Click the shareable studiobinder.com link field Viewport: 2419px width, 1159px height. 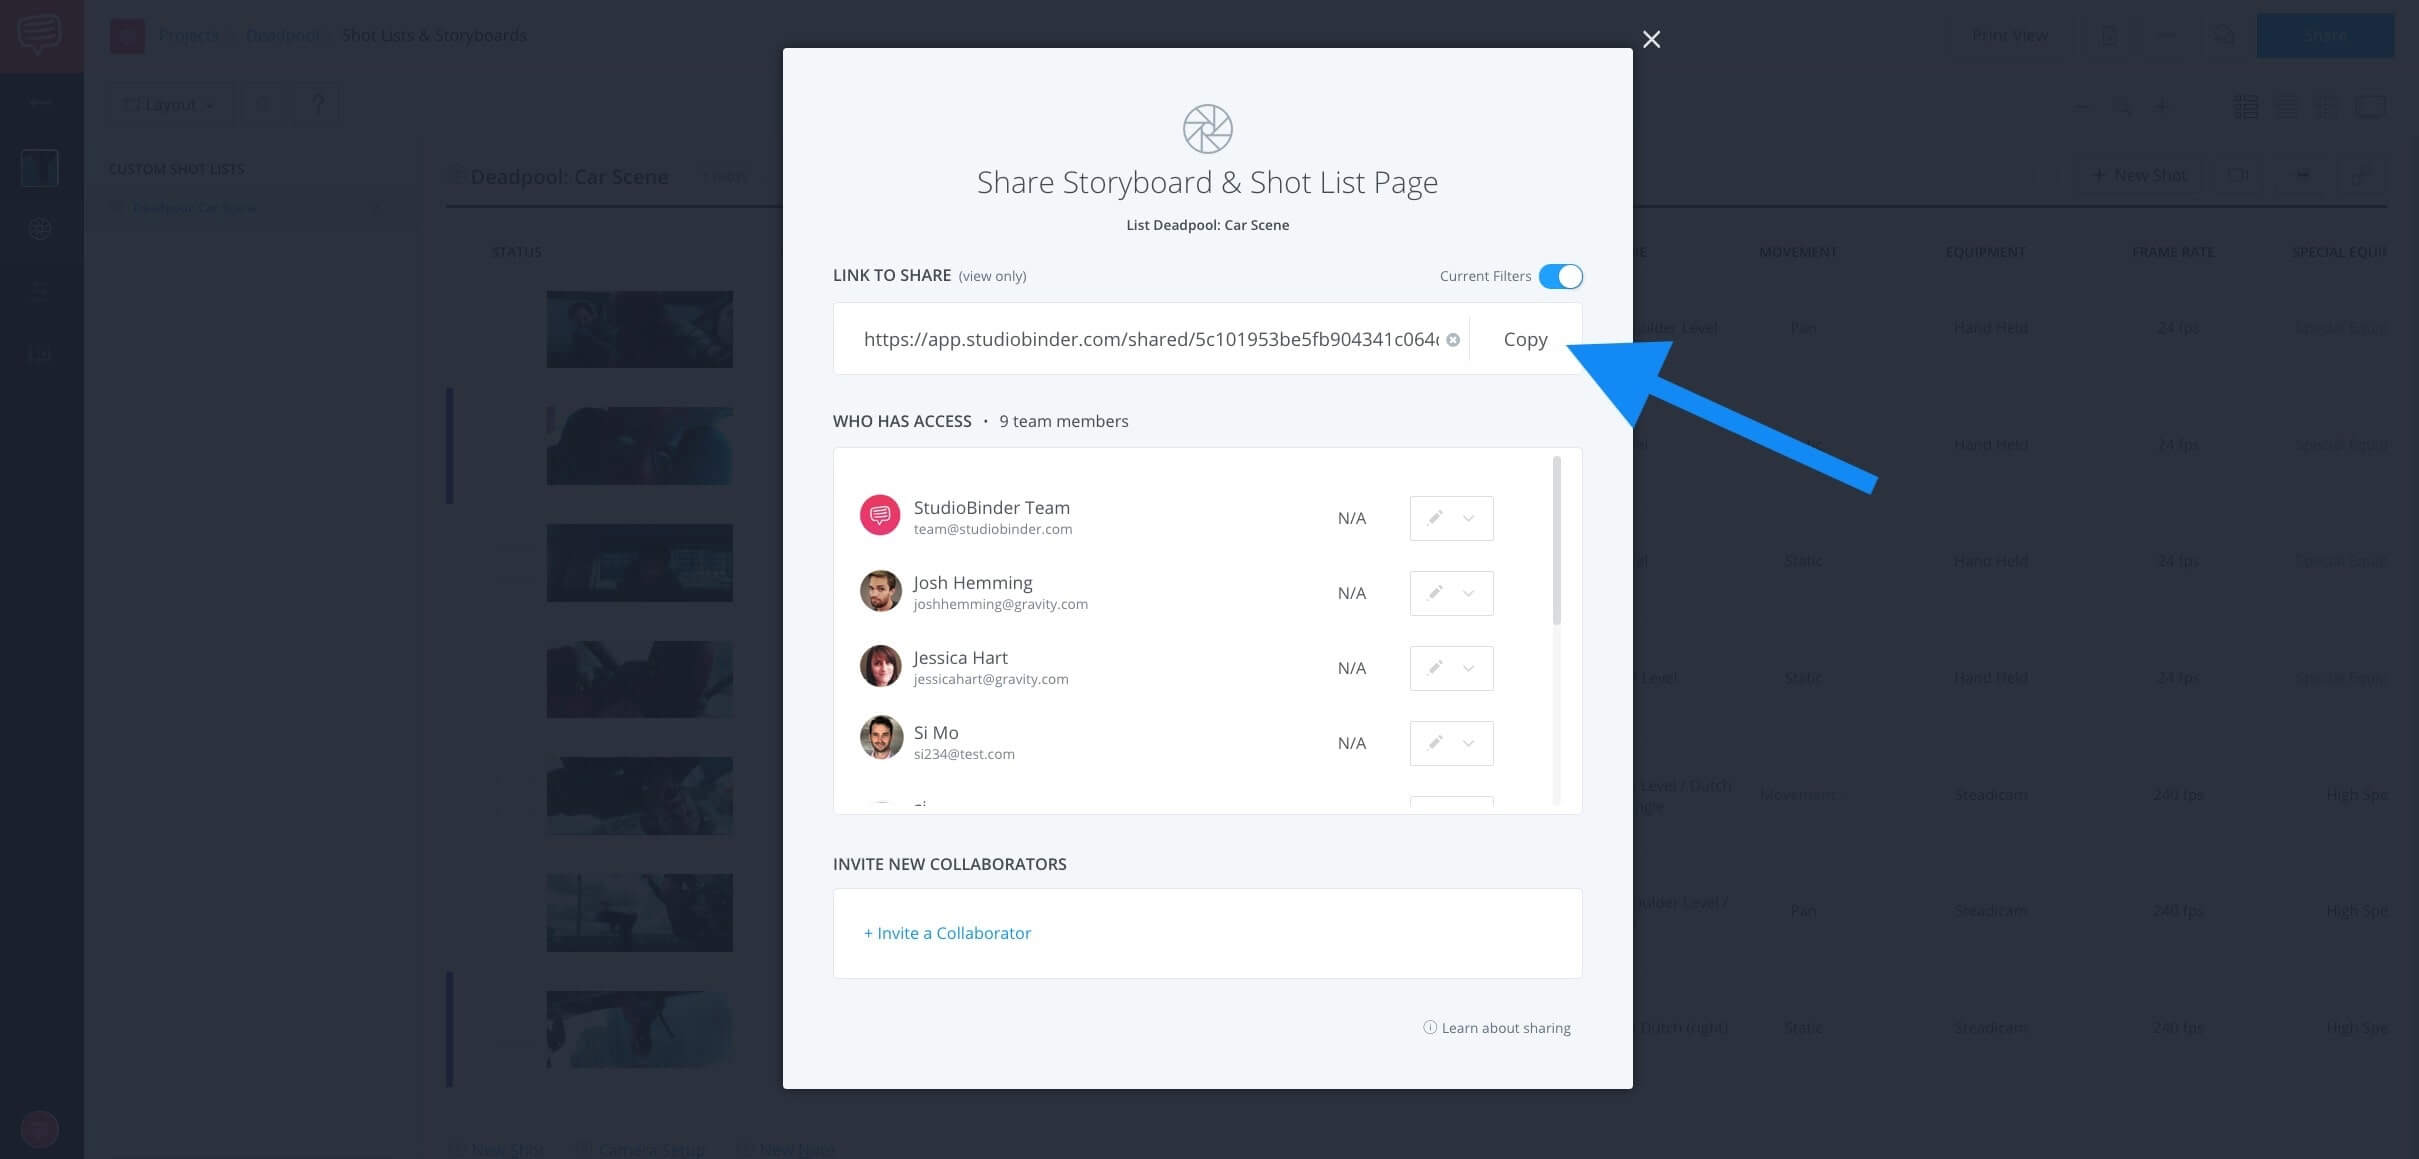coord(1150,339)
